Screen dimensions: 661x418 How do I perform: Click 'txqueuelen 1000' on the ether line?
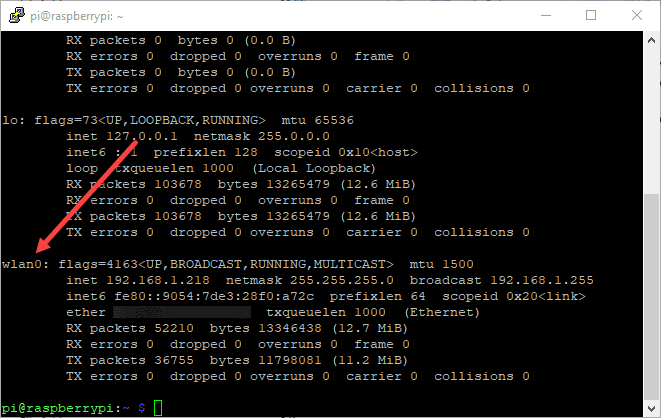(x=326, y=312)
